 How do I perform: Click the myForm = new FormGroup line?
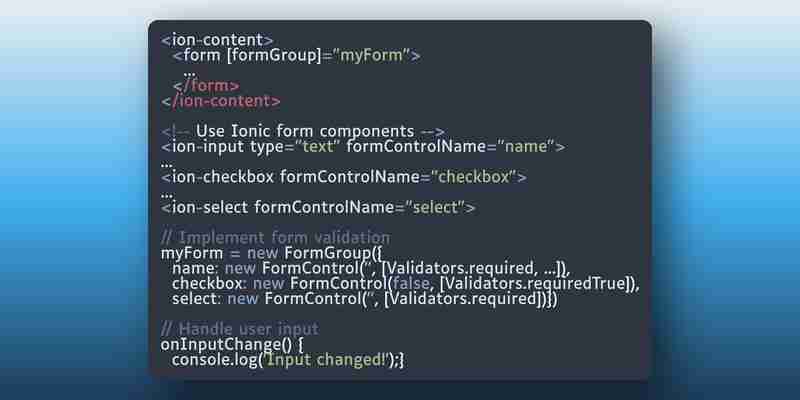pos(271,253)
